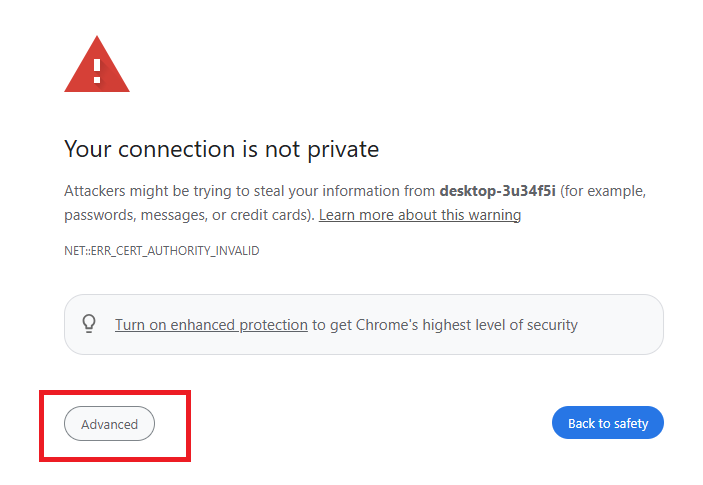This screenshot has width=703, height=485.
Task: Click the white exclamation mark inside triangle
Action: [x=97, y=71]
